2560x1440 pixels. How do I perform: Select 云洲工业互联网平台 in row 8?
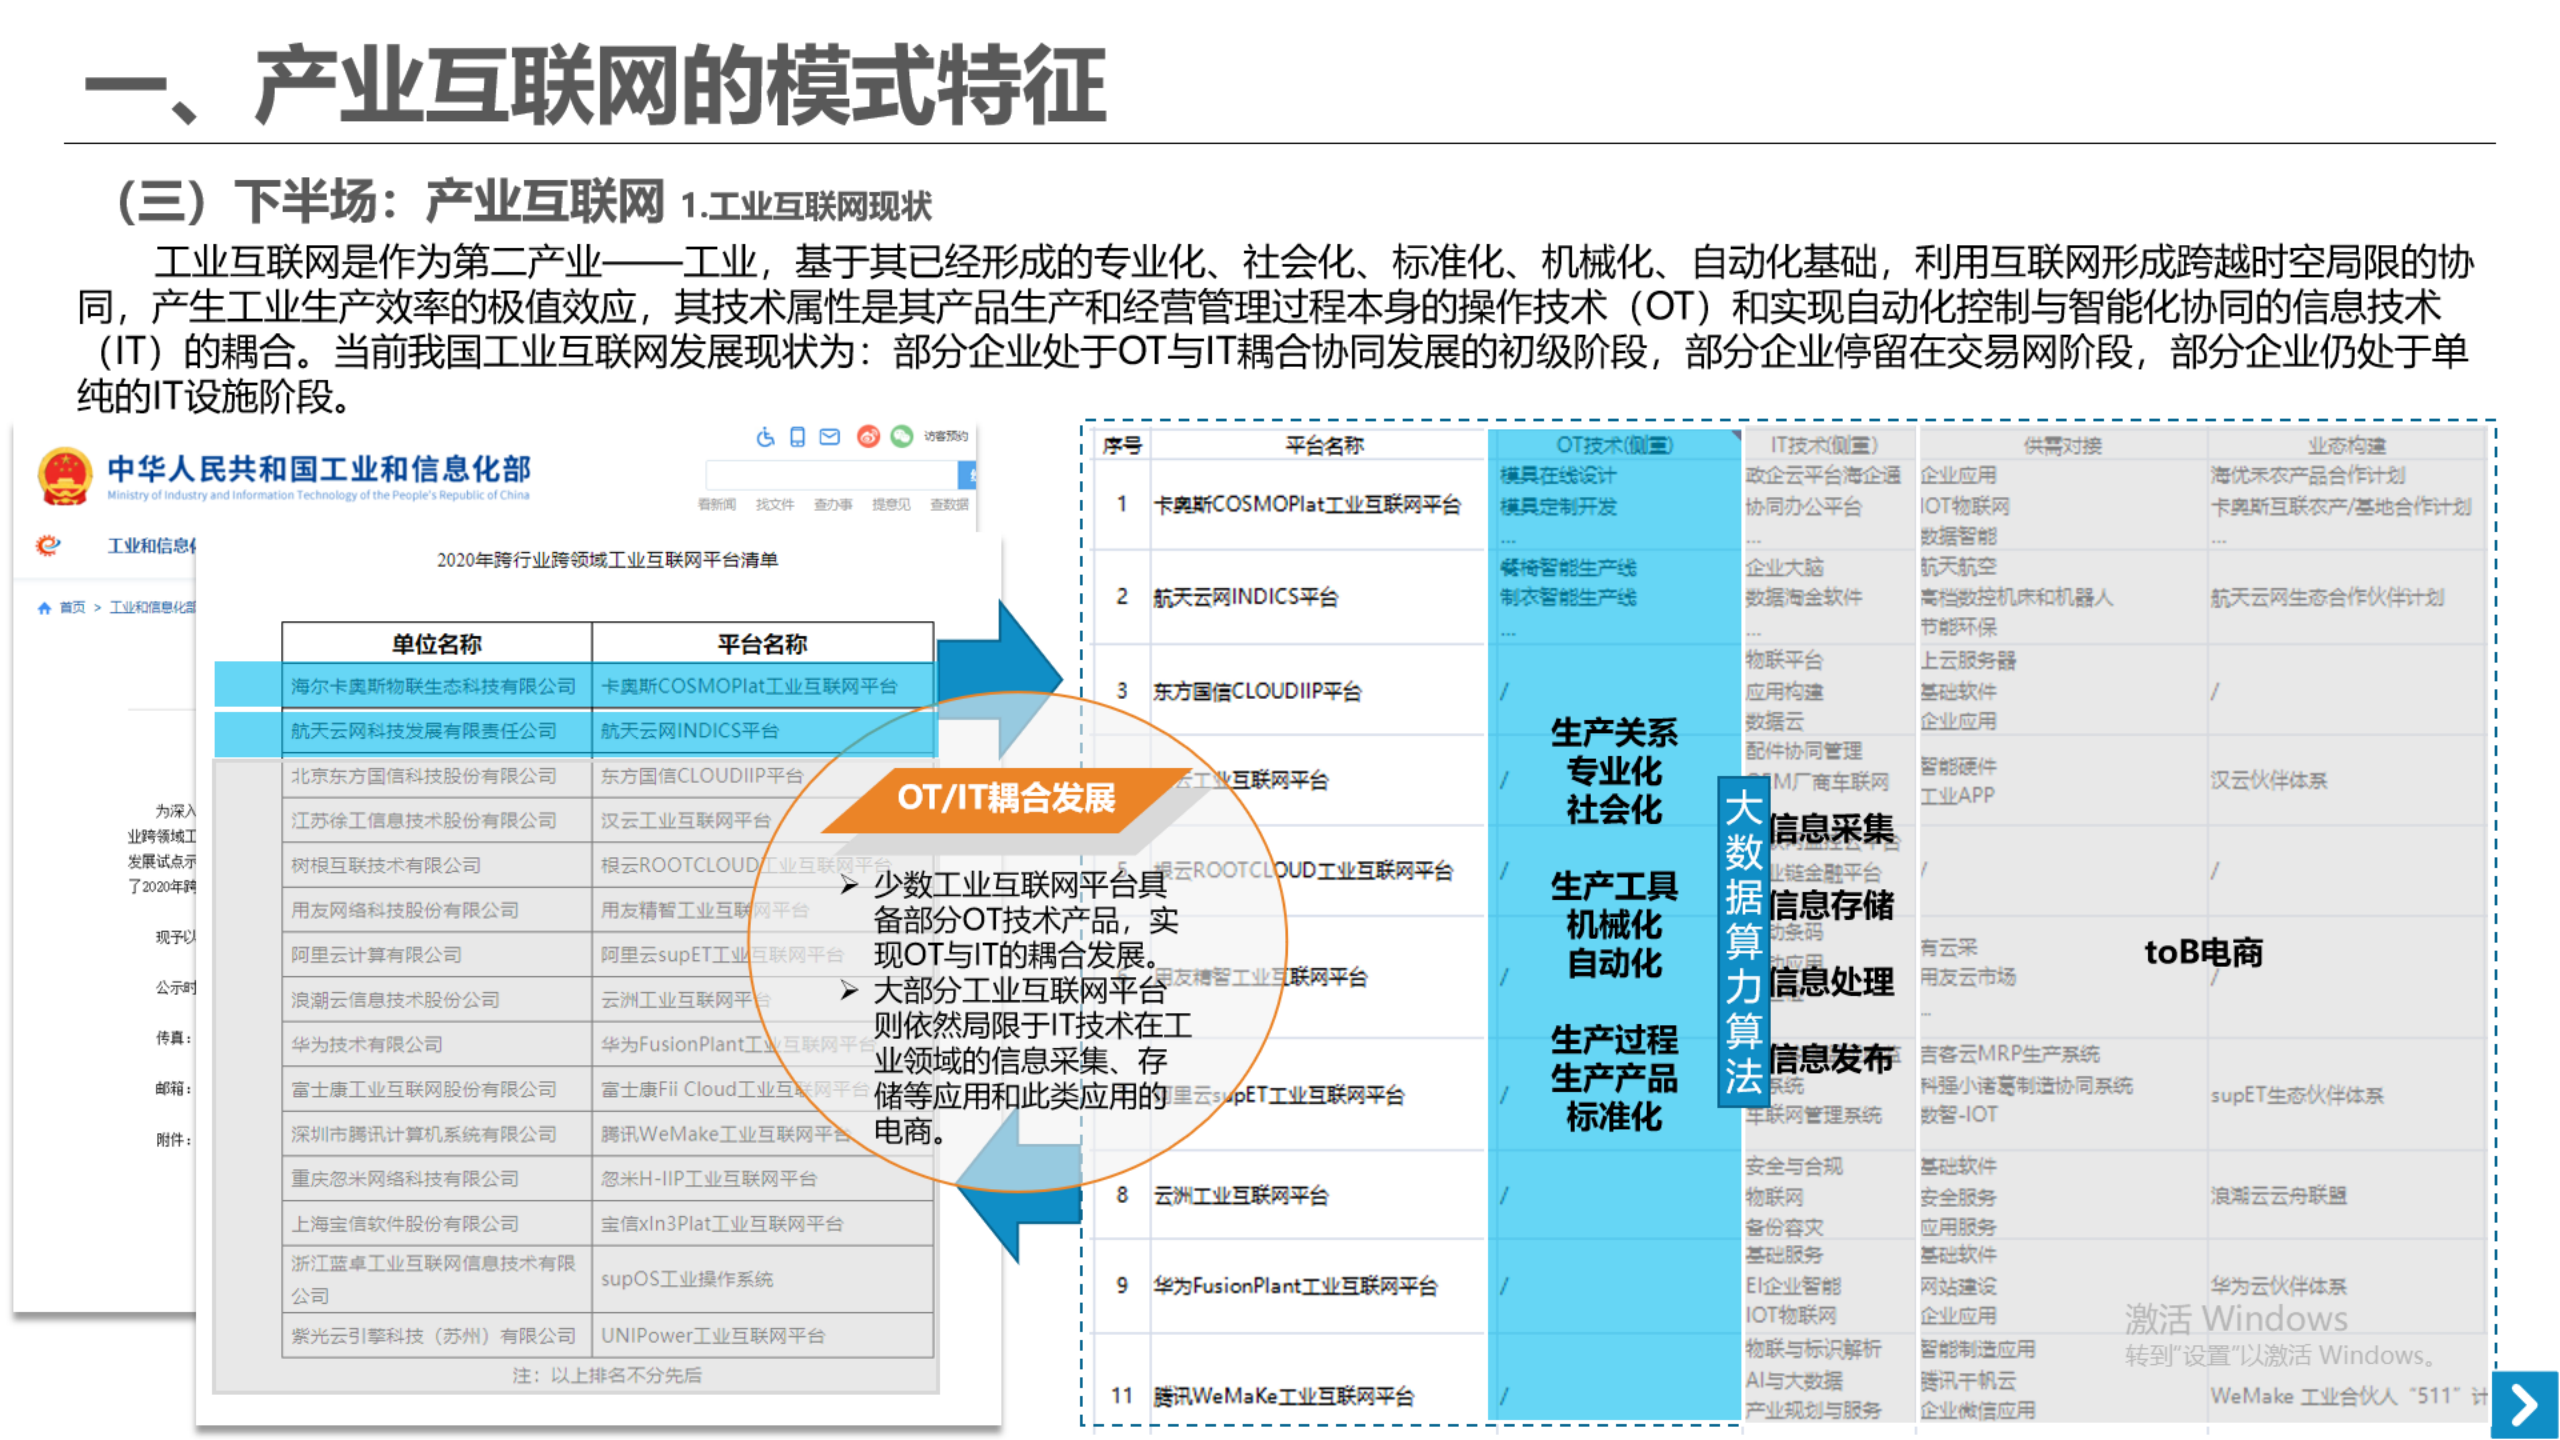click(x=1240, y=1196)
